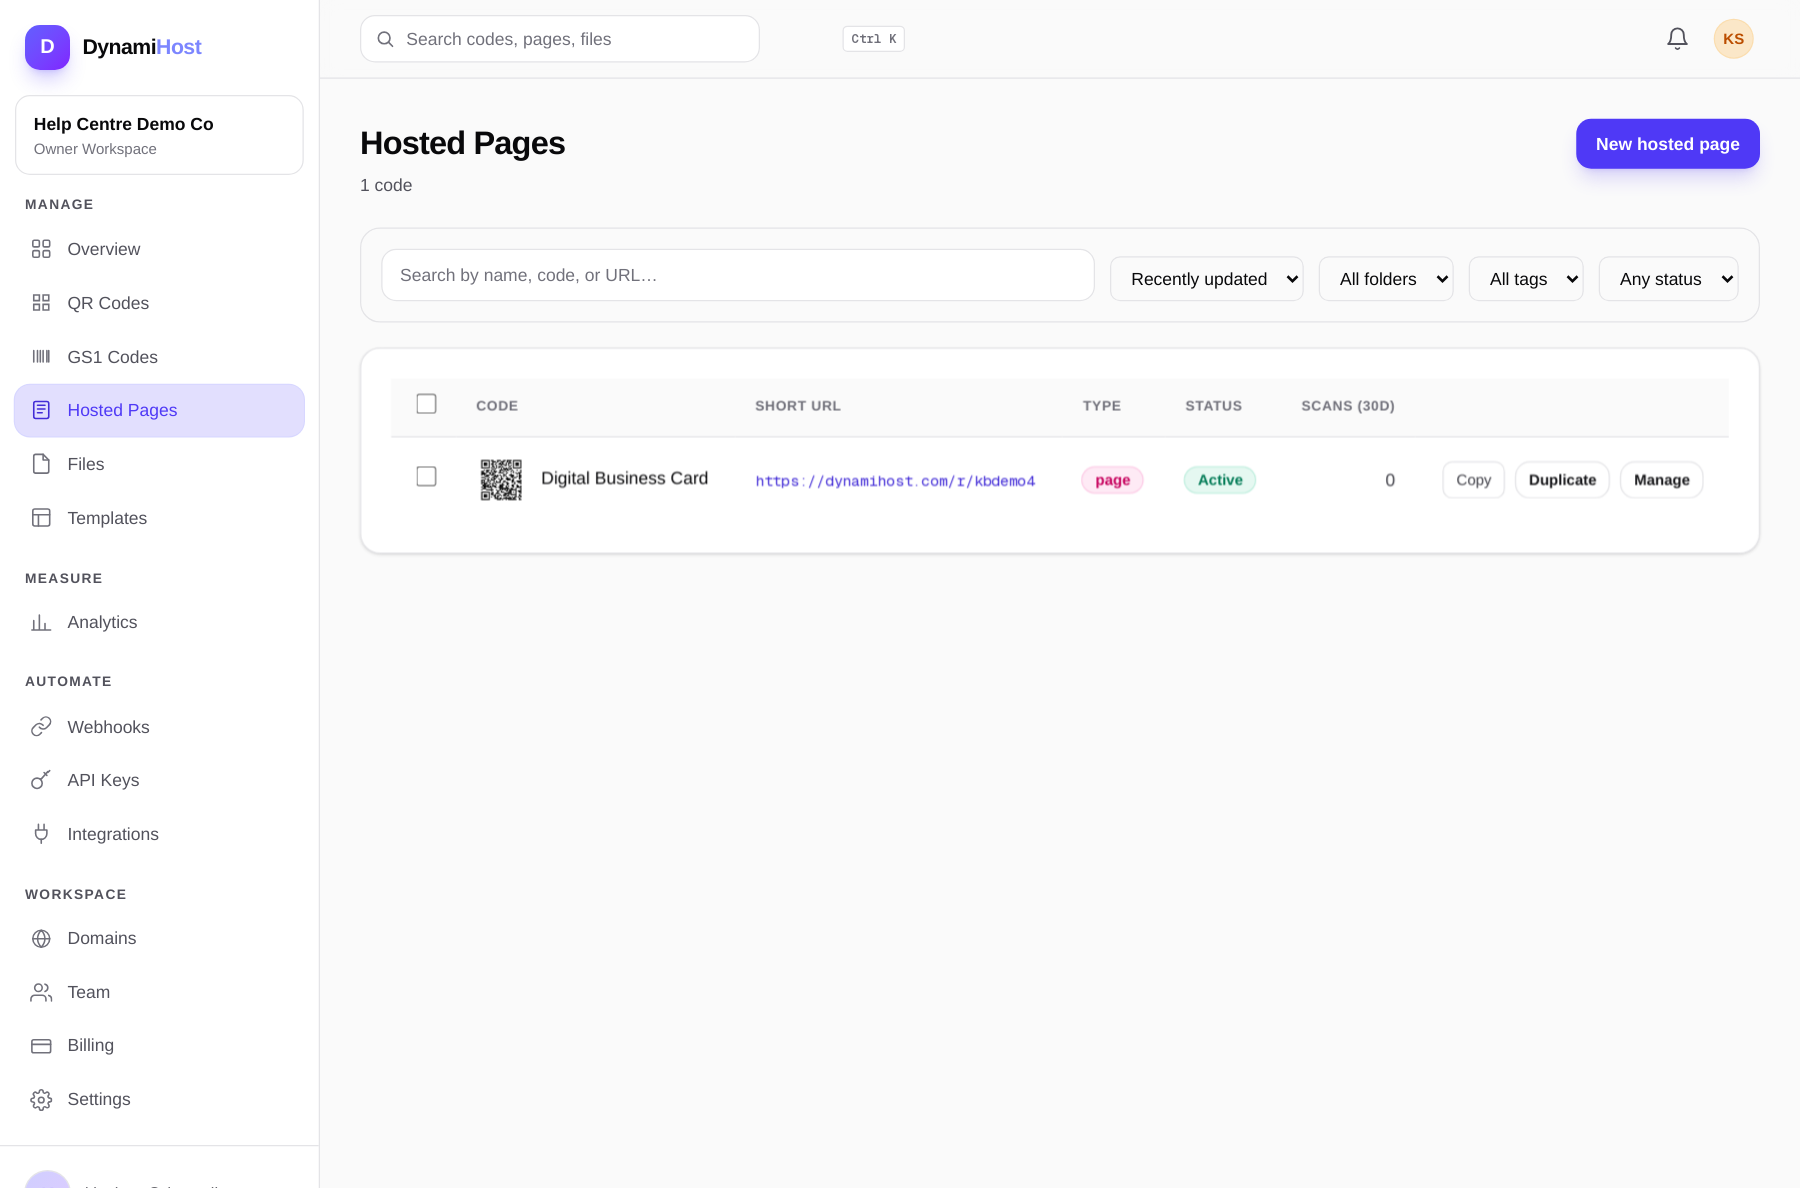Focus the Search codes, pages, files field
This screenshot has width=1800, height=1188.
click(560, 39)
